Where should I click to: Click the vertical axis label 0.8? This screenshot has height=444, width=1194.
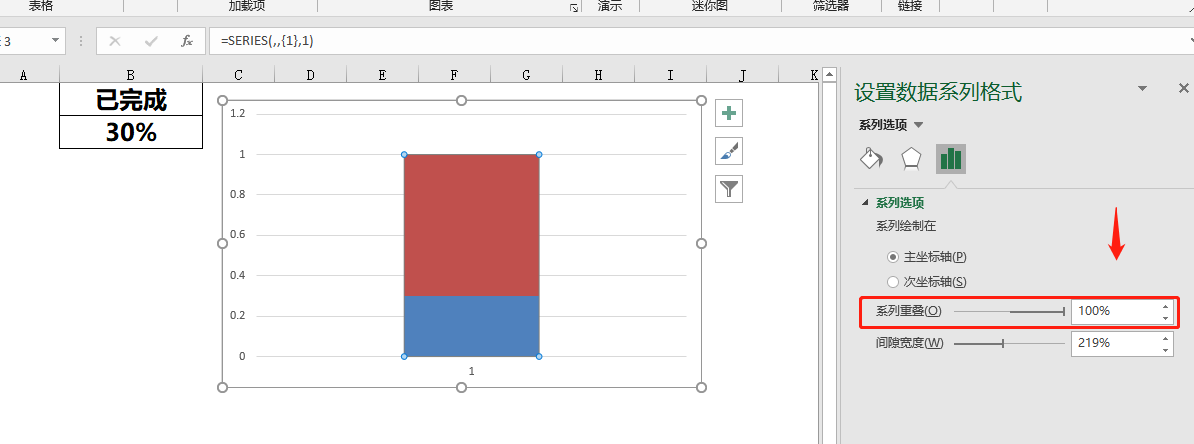(x=238, y=194)
